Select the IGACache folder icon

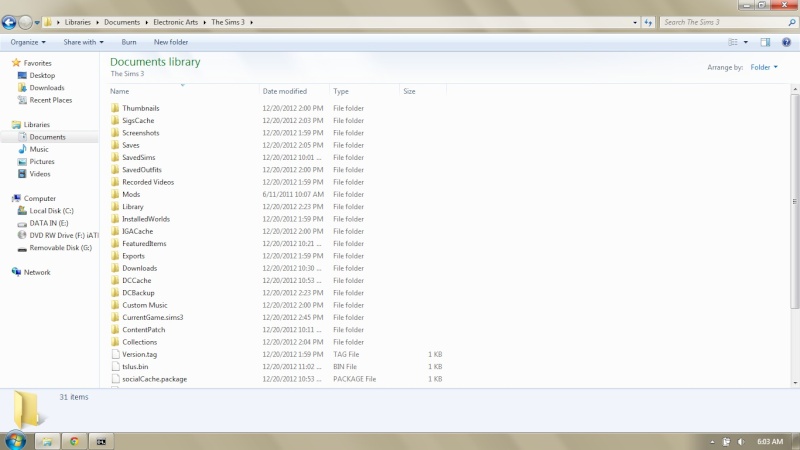pos(115,231)
